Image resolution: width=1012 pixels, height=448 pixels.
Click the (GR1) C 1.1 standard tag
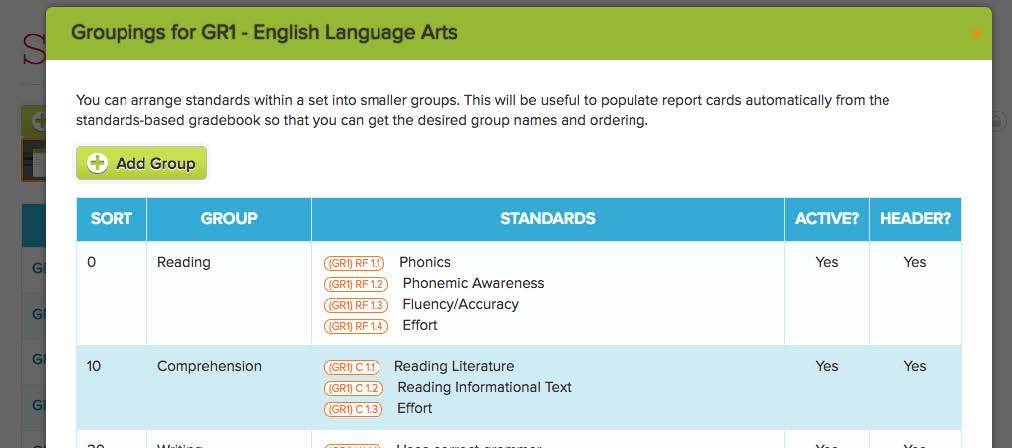coord(352,367)
